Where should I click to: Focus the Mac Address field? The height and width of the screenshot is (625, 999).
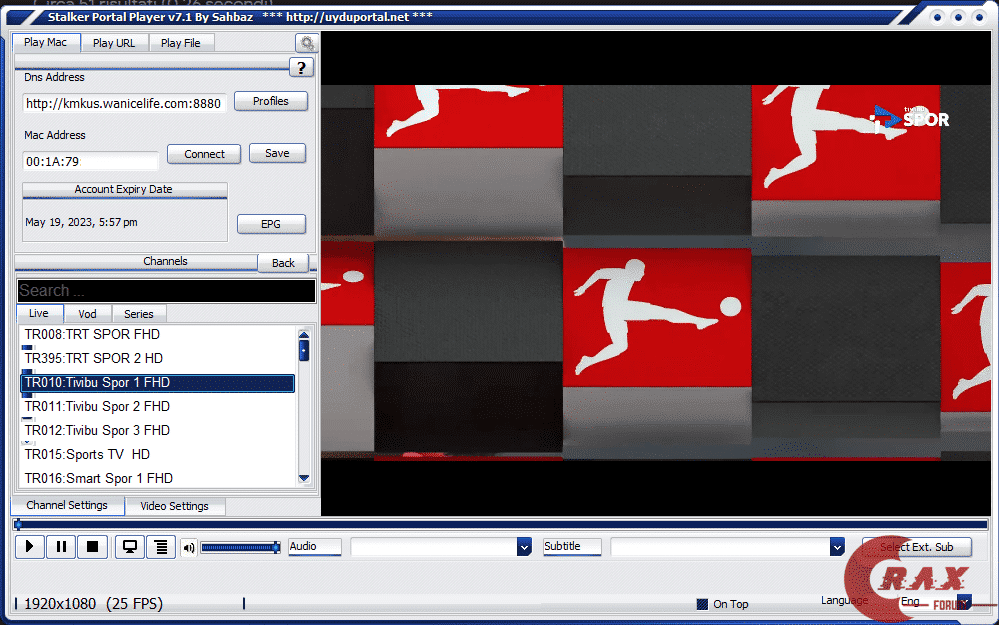pyautogui.click(x=90, y=161)
